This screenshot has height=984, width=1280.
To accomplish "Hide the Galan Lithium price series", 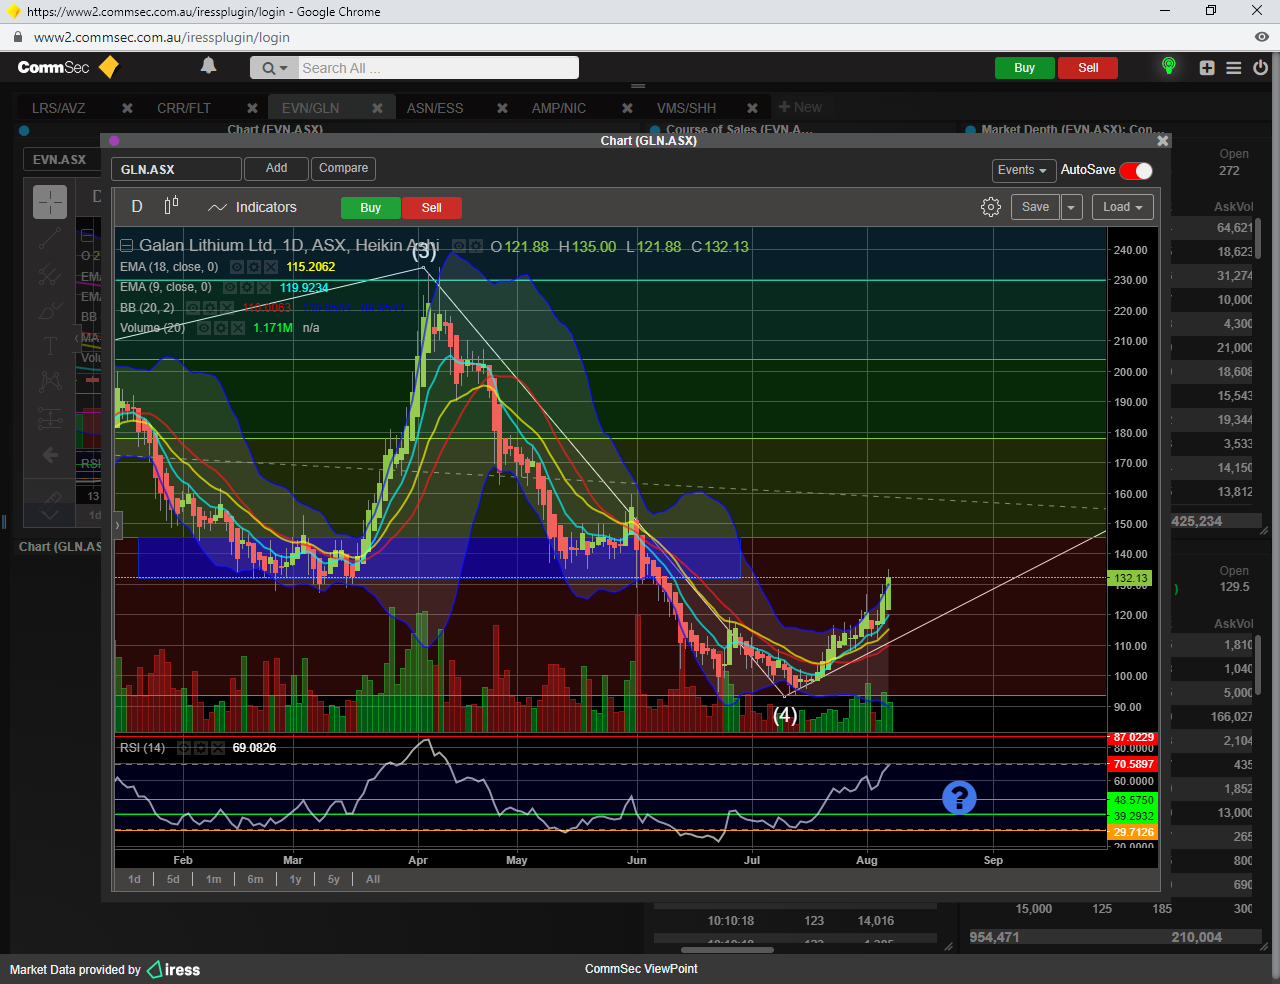I will point(459,246).
